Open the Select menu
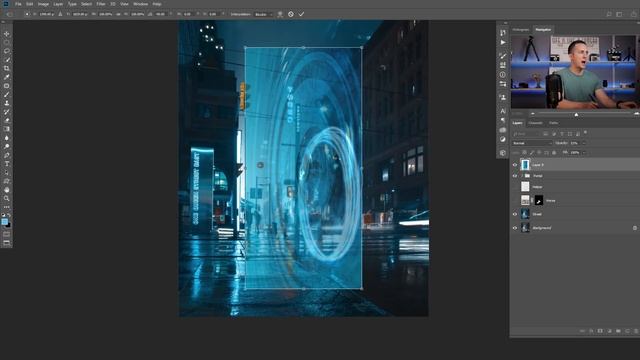The width and height of the screenshot is (640, 360). point(86,4)
